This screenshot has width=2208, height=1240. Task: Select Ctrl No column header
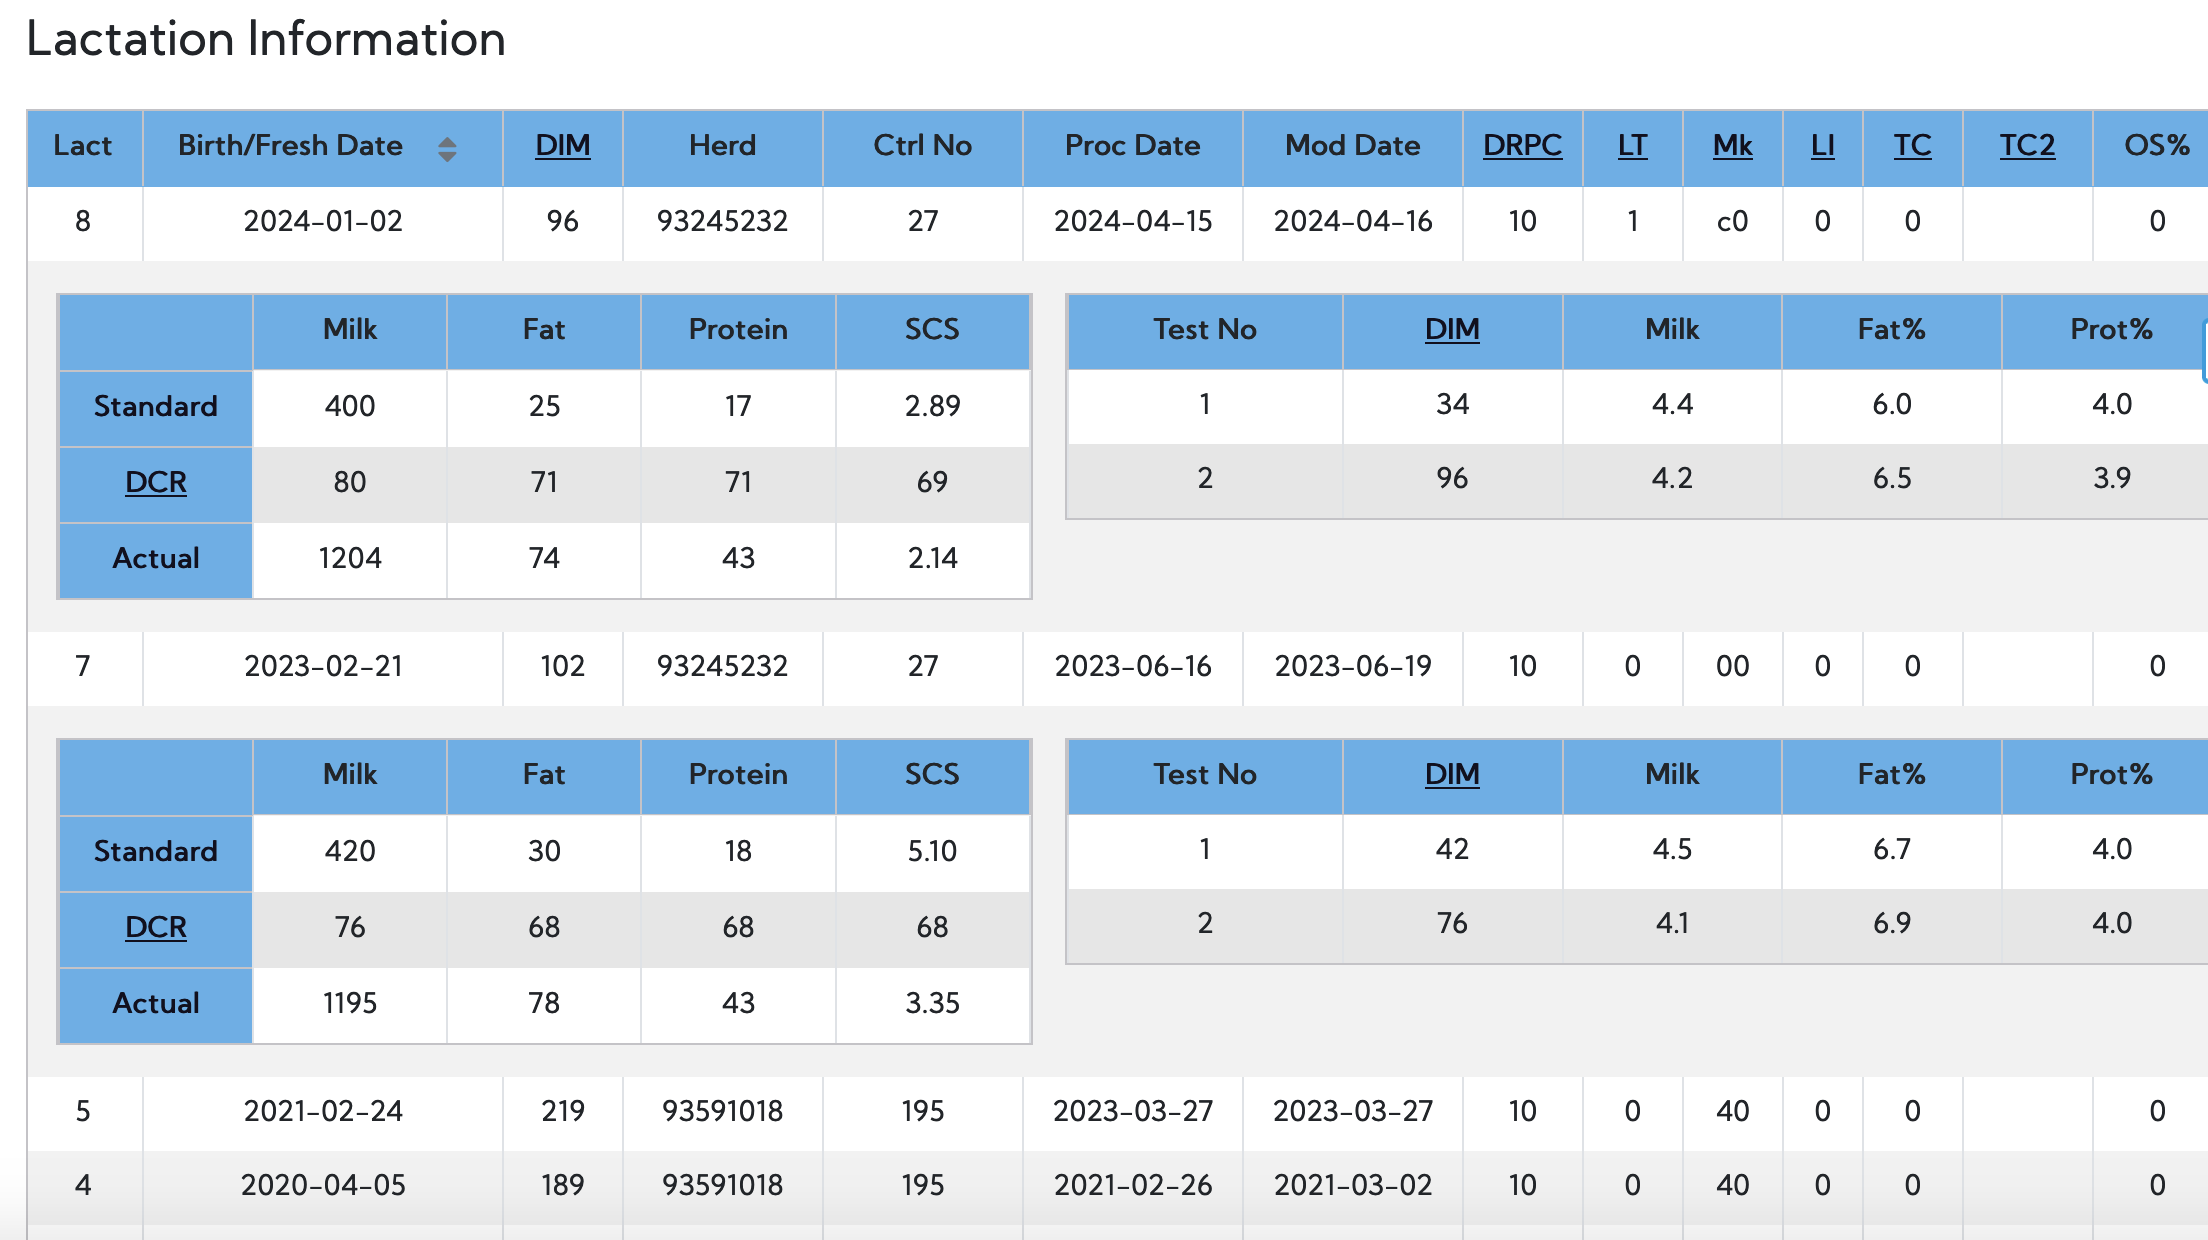[922, 146]
